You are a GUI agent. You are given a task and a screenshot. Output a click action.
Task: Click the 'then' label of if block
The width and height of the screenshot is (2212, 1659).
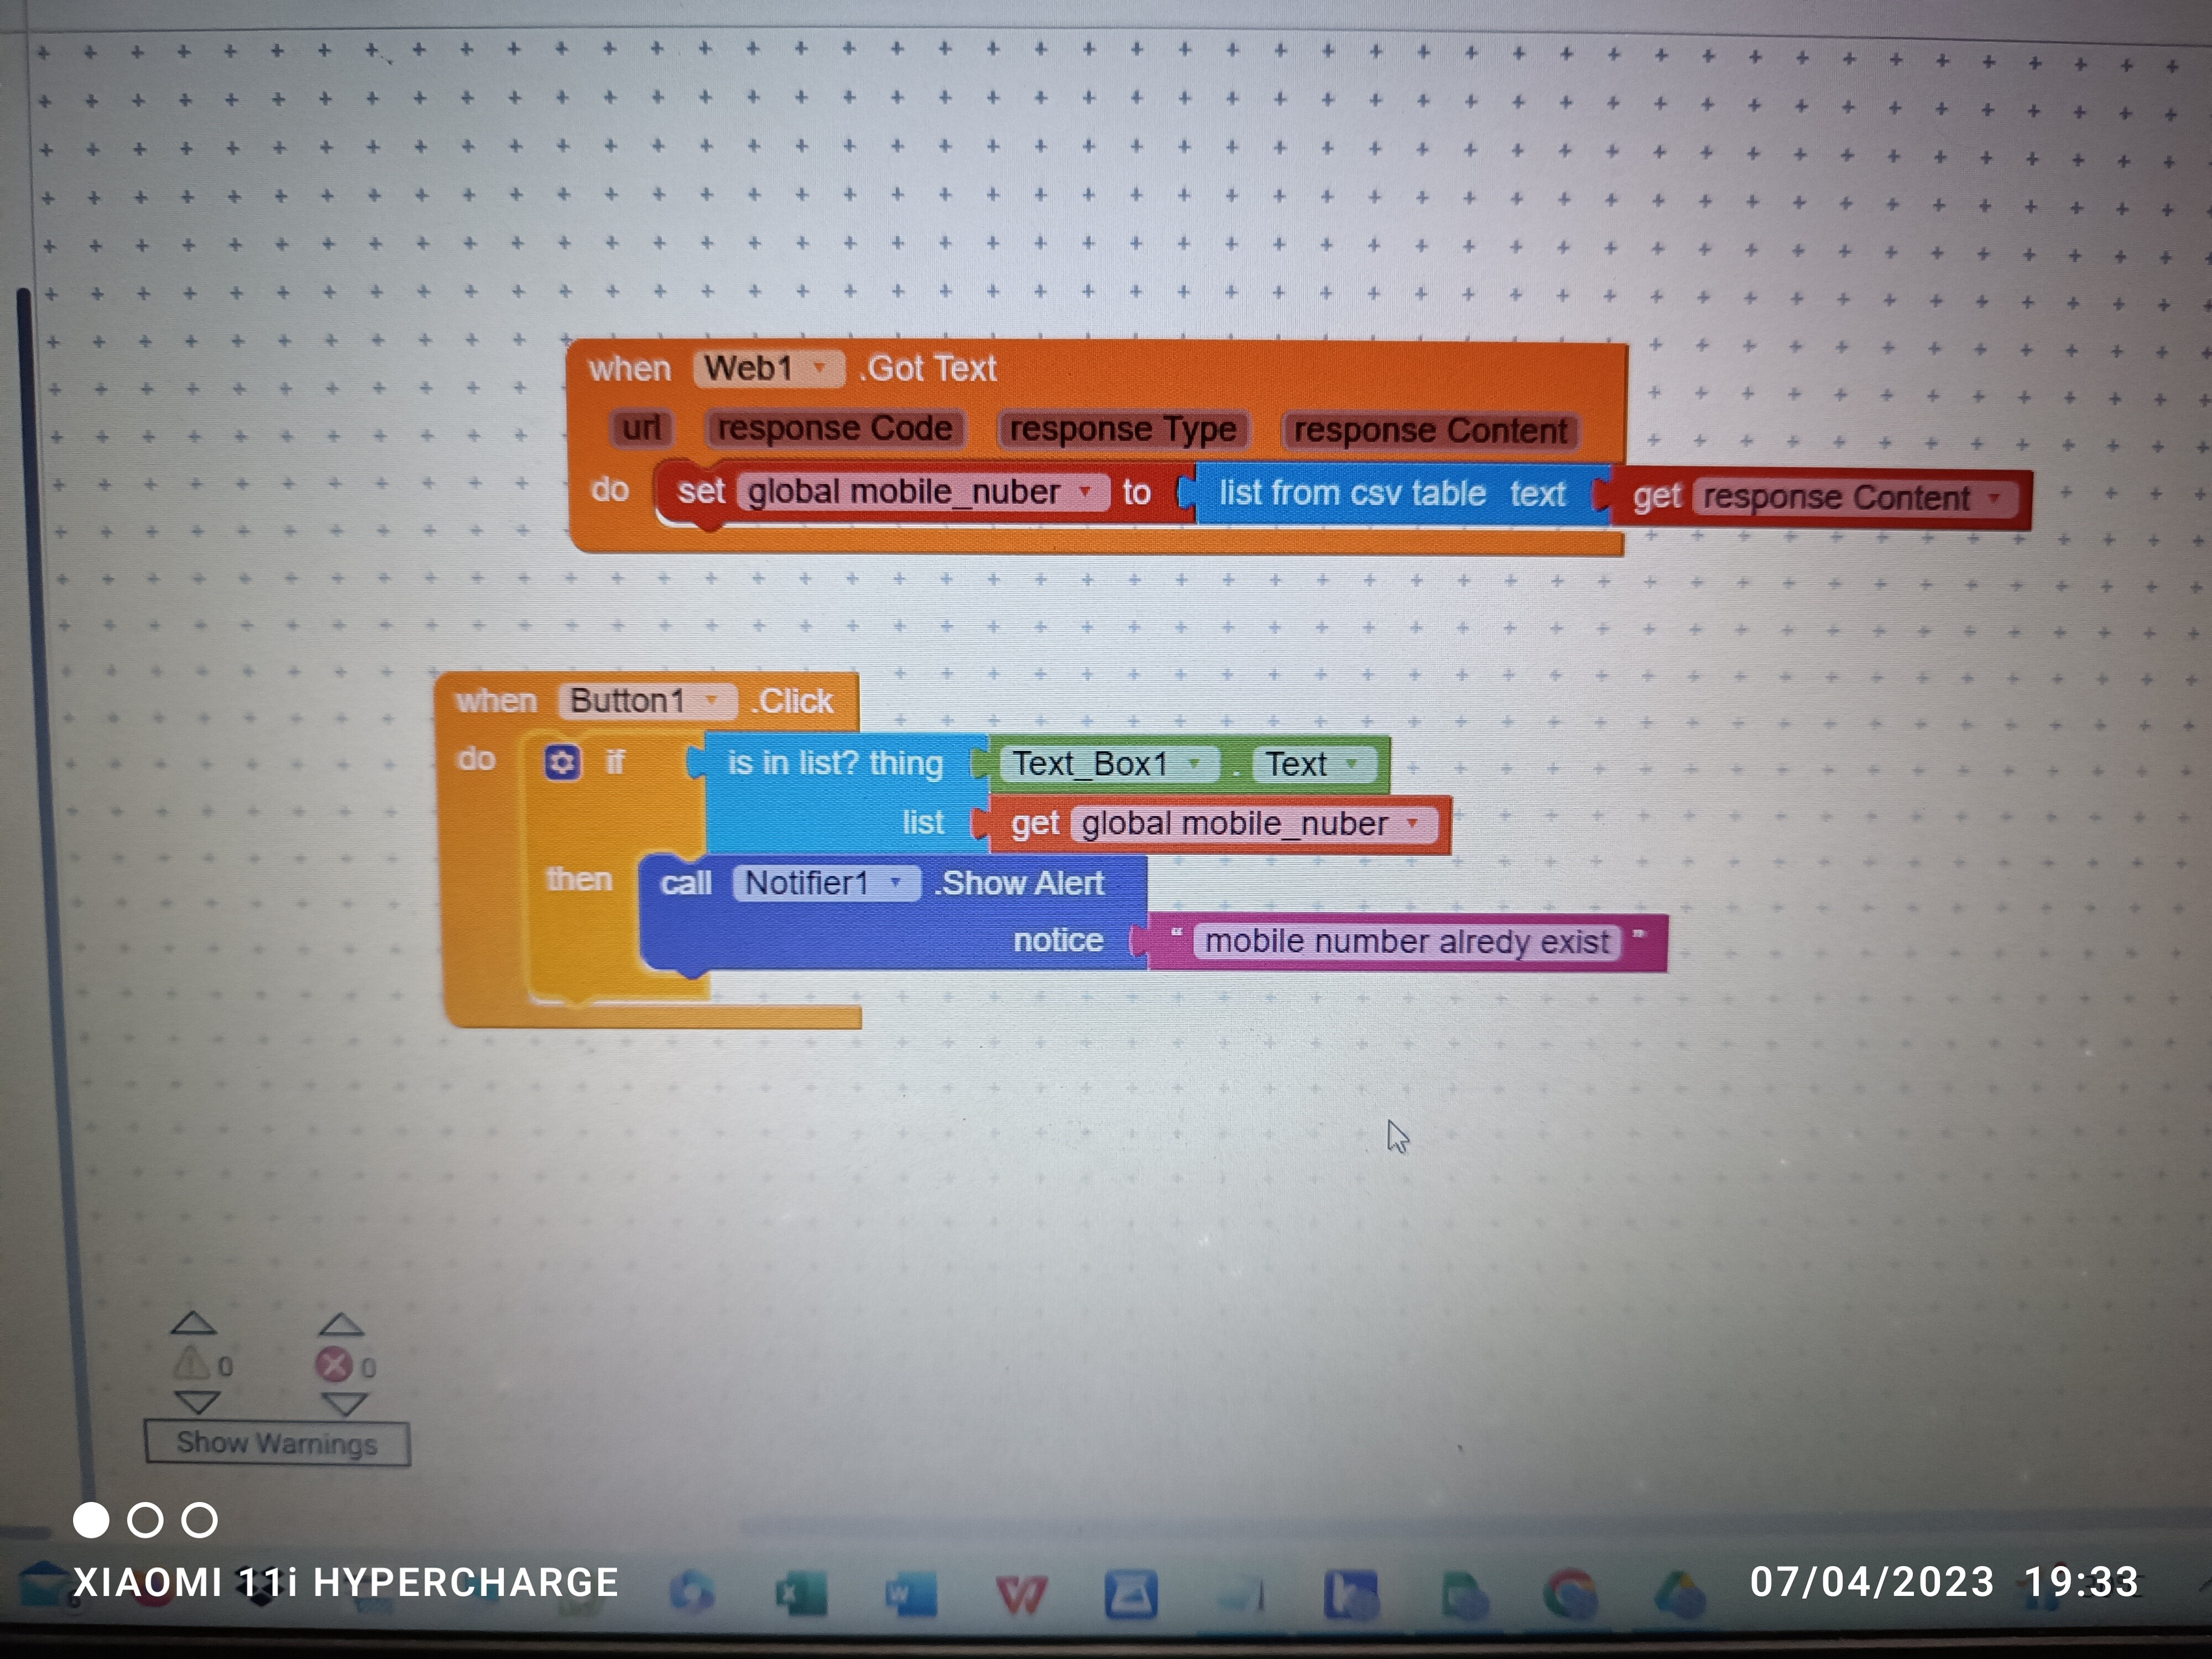579,880
